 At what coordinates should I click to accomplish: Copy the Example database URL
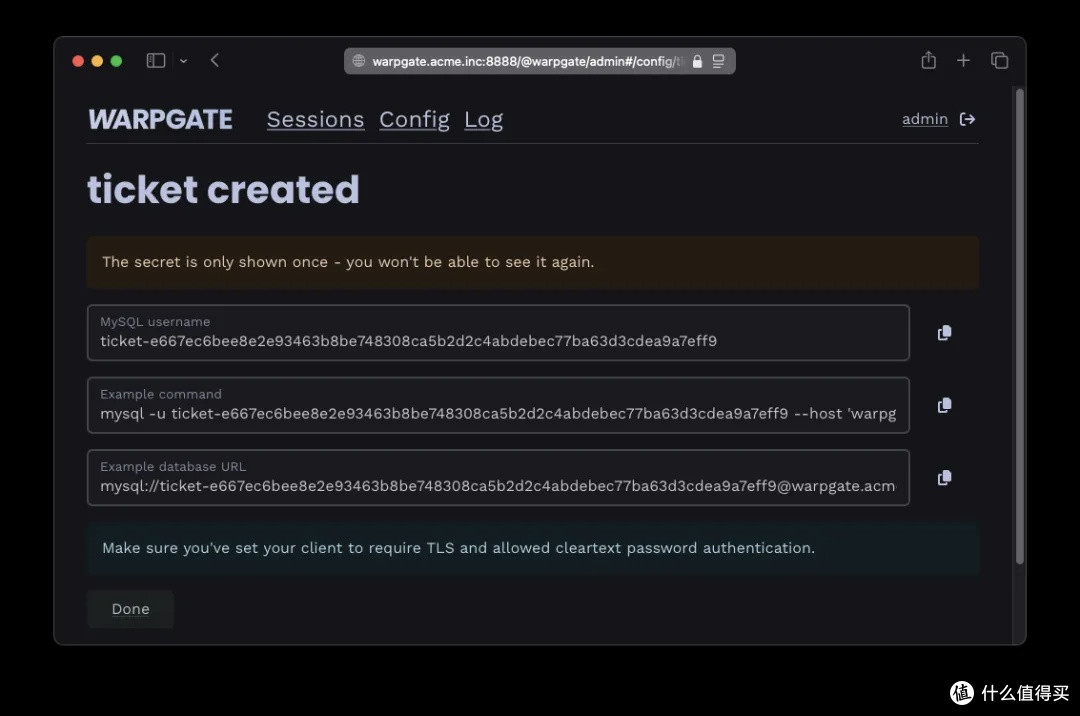(944, 478)
